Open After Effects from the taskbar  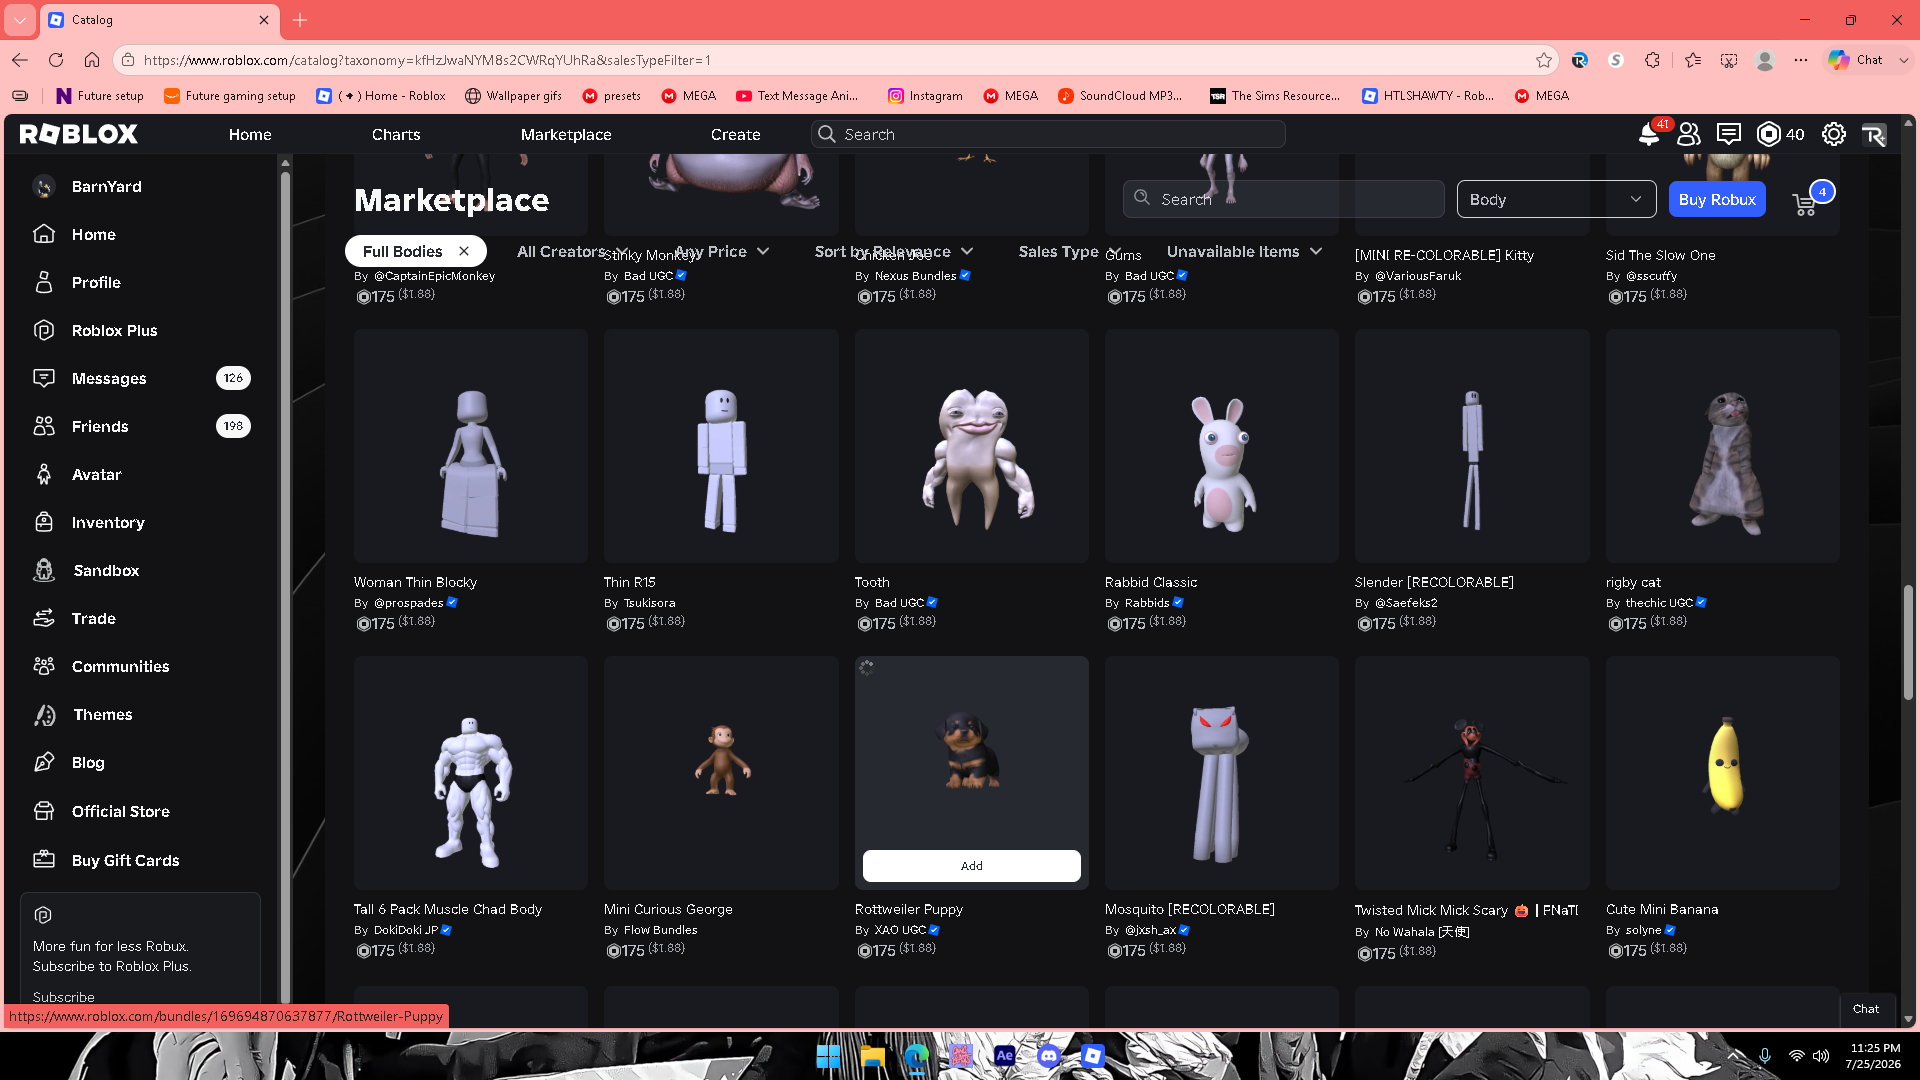[1004, 1056]
